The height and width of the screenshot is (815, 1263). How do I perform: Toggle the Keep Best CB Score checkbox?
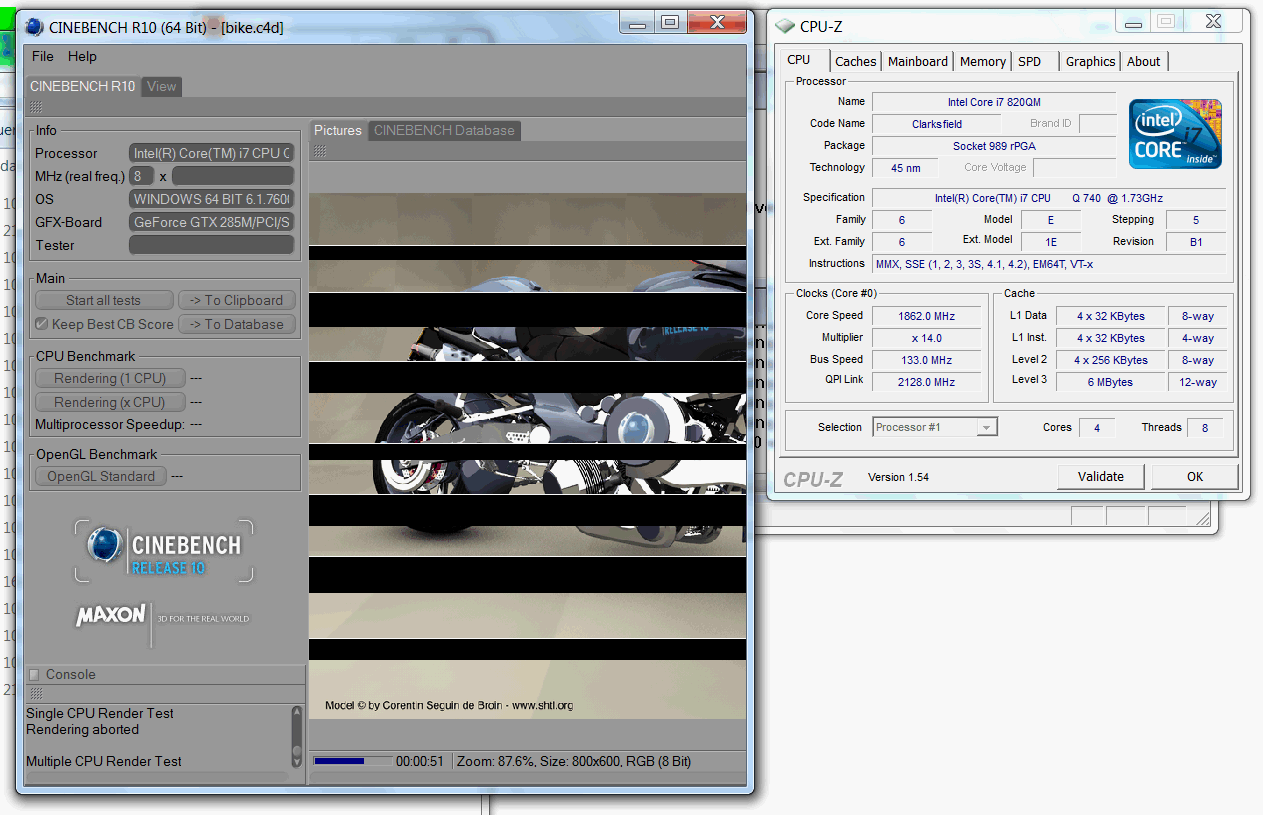pos(42,324)
